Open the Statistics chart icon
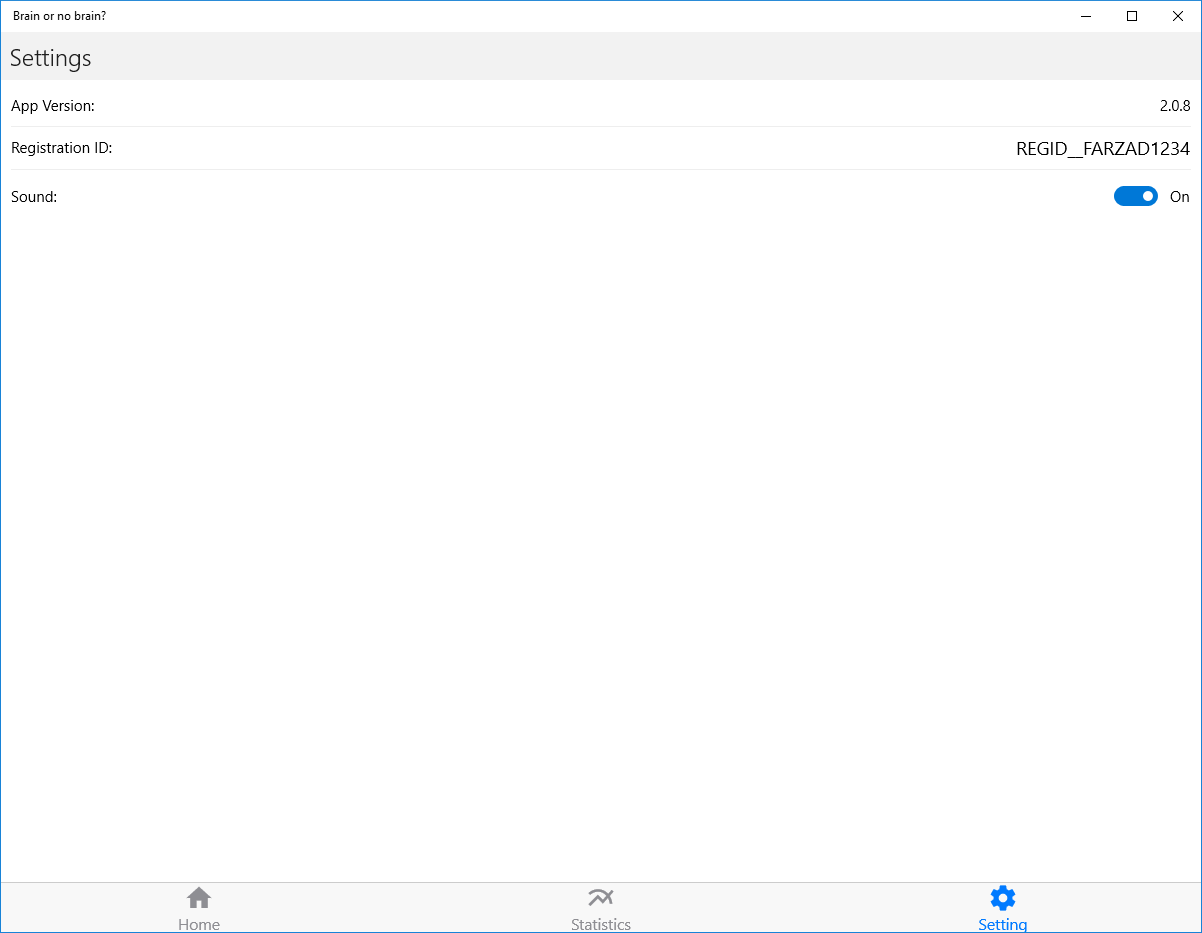Viewport: 1202px width, 933px height. pos(601,897)
